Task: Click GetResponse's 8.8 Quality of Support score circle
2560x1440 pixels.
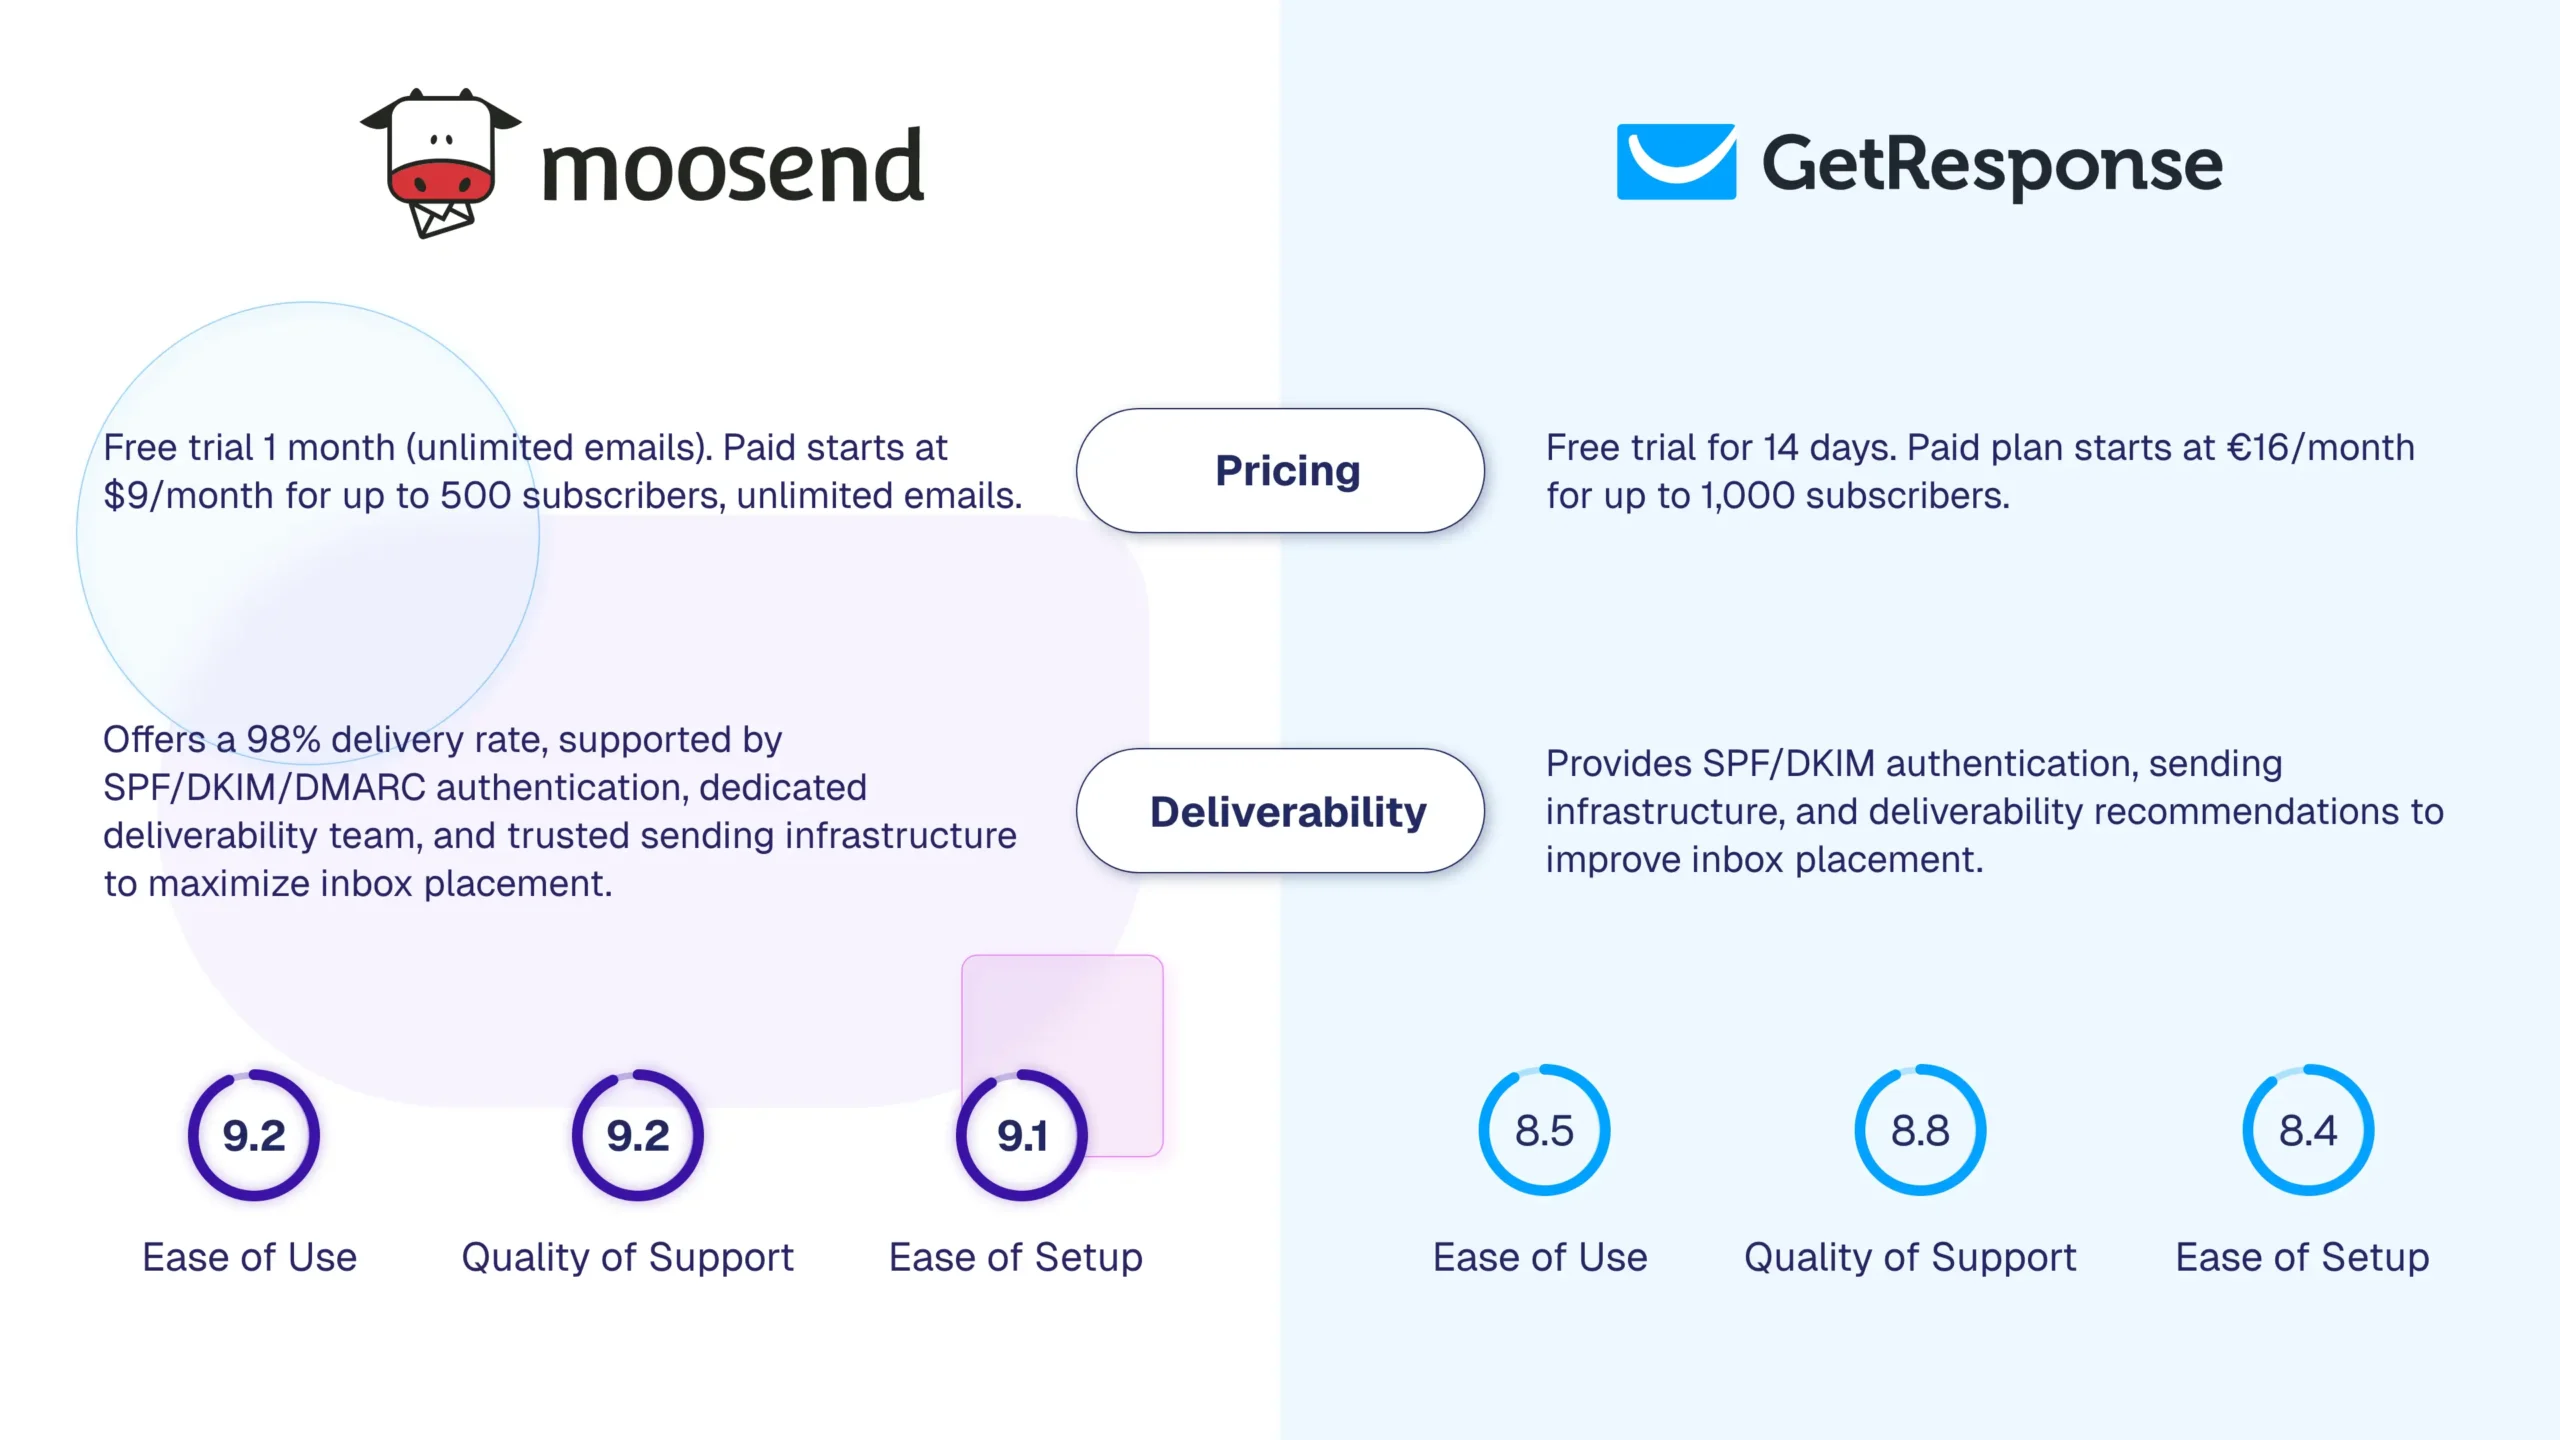Action: tap(1920, 1130)
